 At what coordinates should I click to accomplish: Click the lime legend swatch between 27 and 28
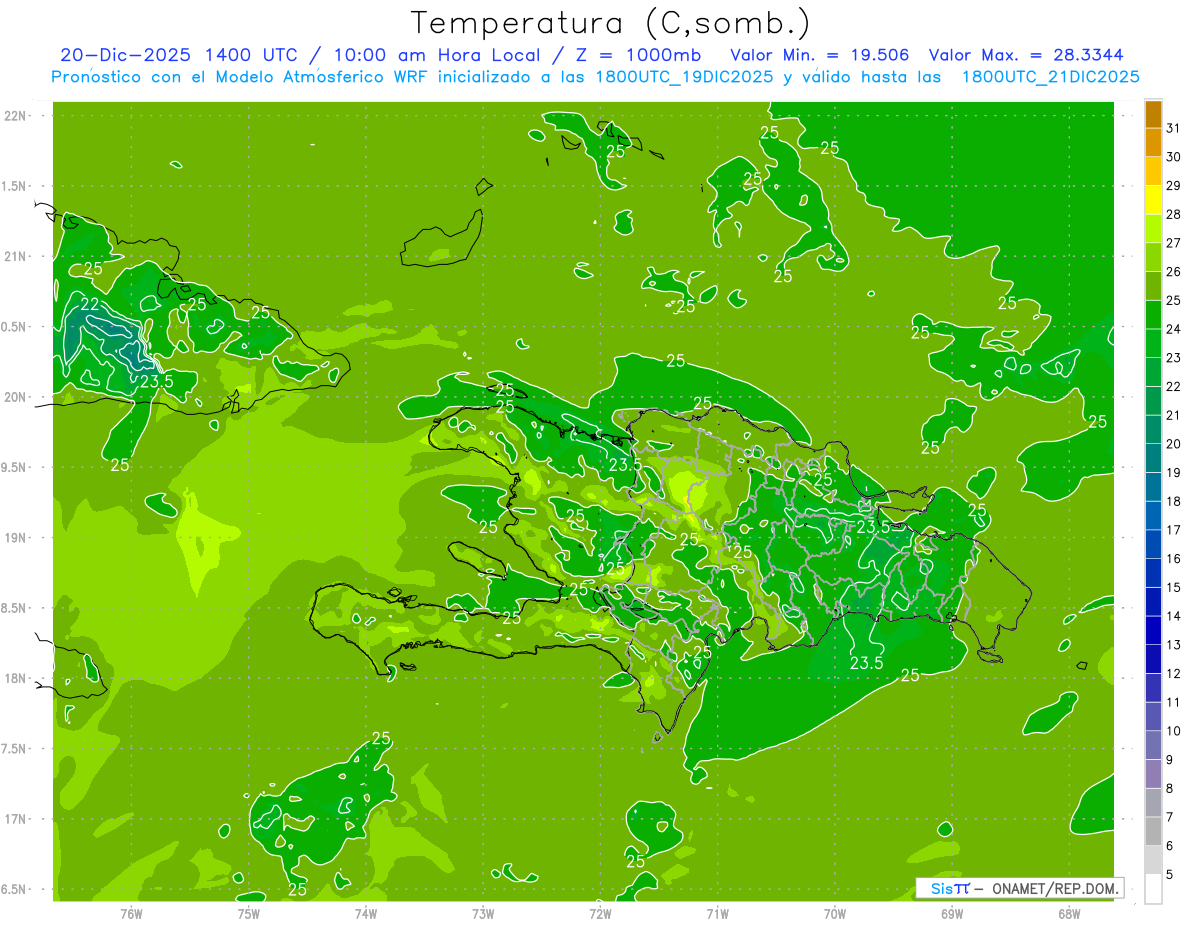click(x=1153, y=229)
